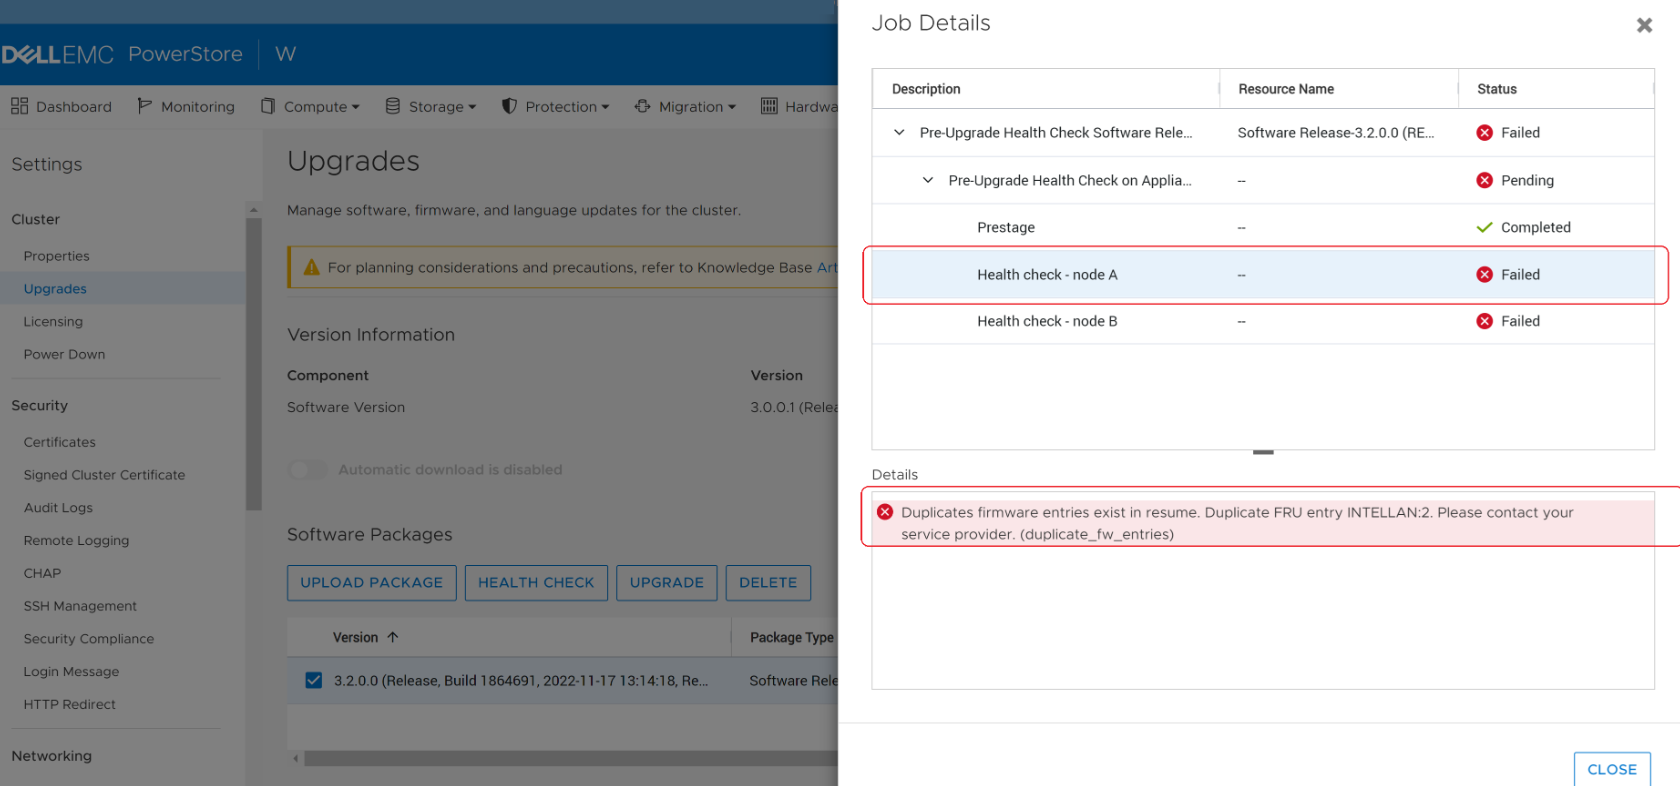The image size is (1680, 786).
Task: Click the Hardware menu item
Action: click(x=800, y=106)
